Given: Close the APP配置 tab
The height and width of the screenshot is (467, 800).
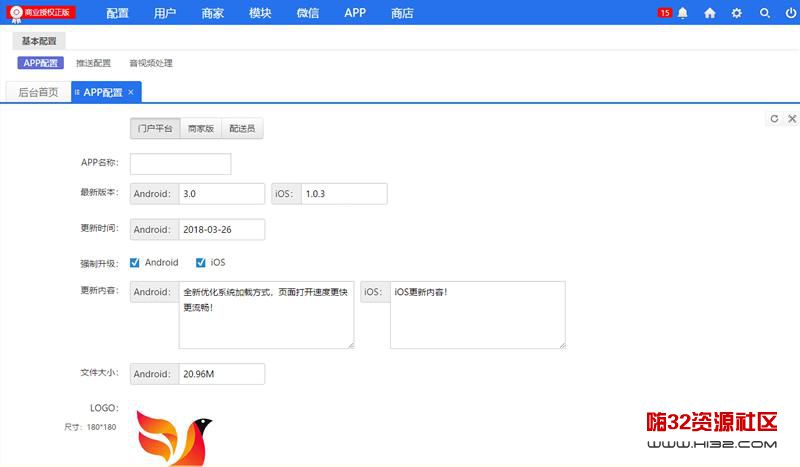Looking at the screenshot, I should (x=131, y=92).
